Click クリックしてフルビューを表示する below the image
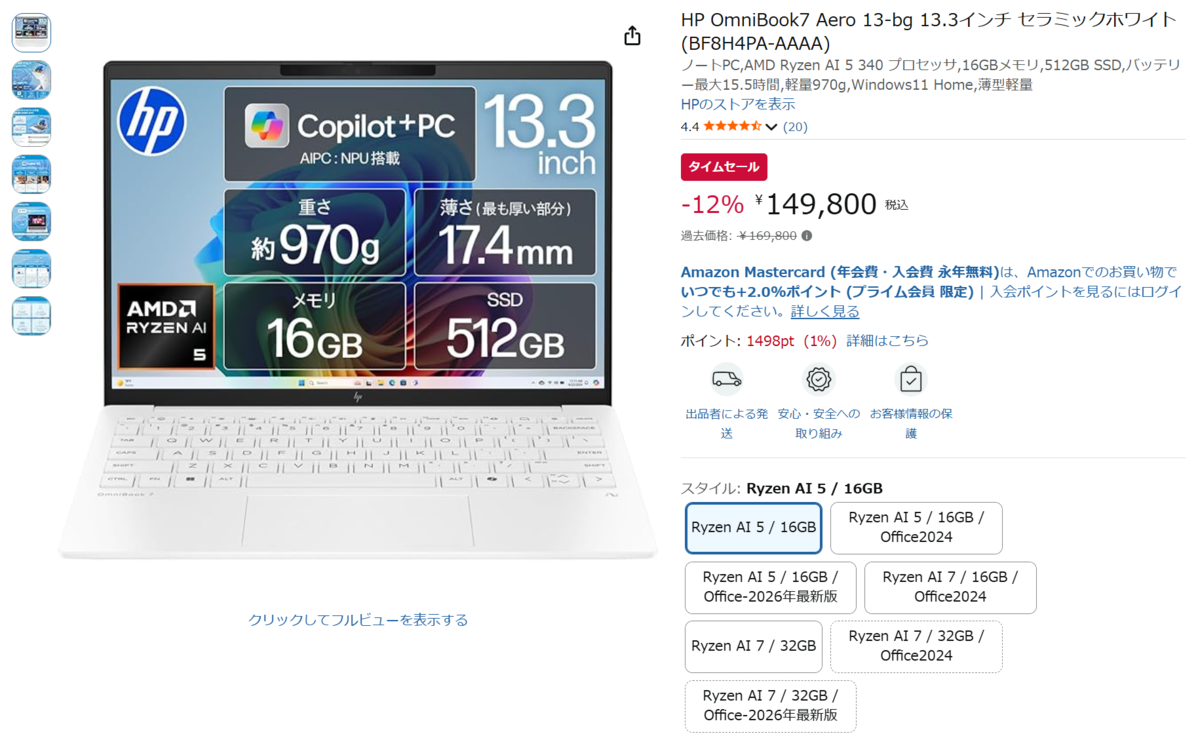Screen dimensions: 1200x734 coord(358,620)
